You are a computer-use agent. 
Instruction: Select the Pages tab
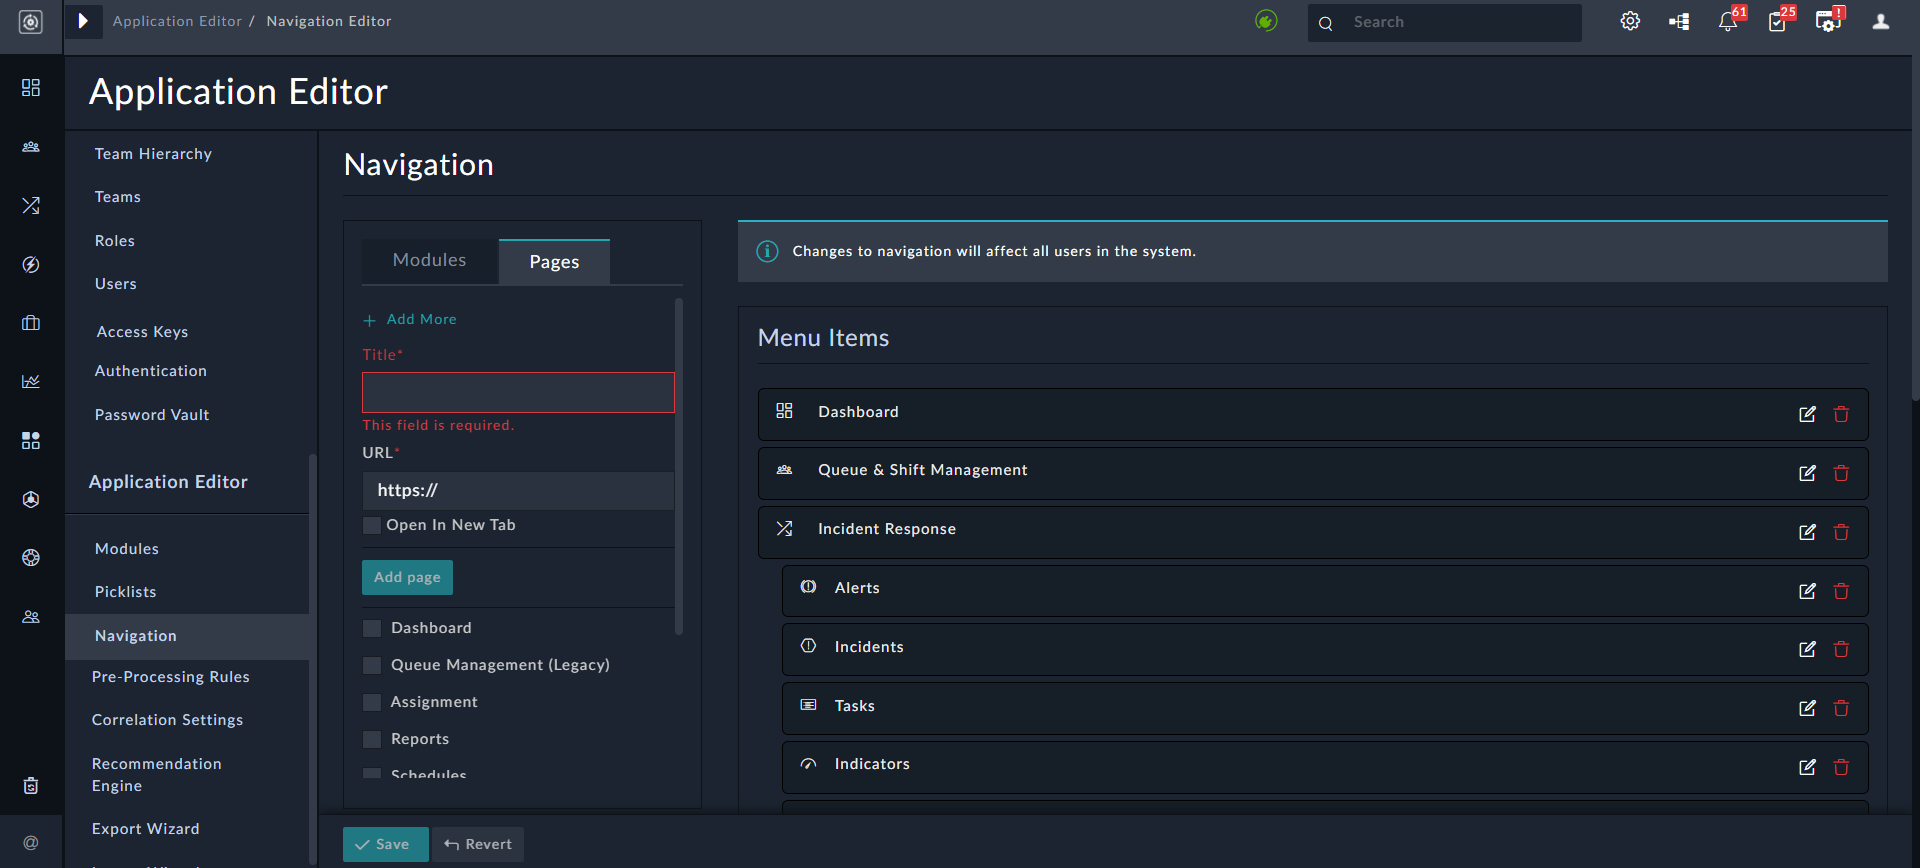click(x=554, y=262)
